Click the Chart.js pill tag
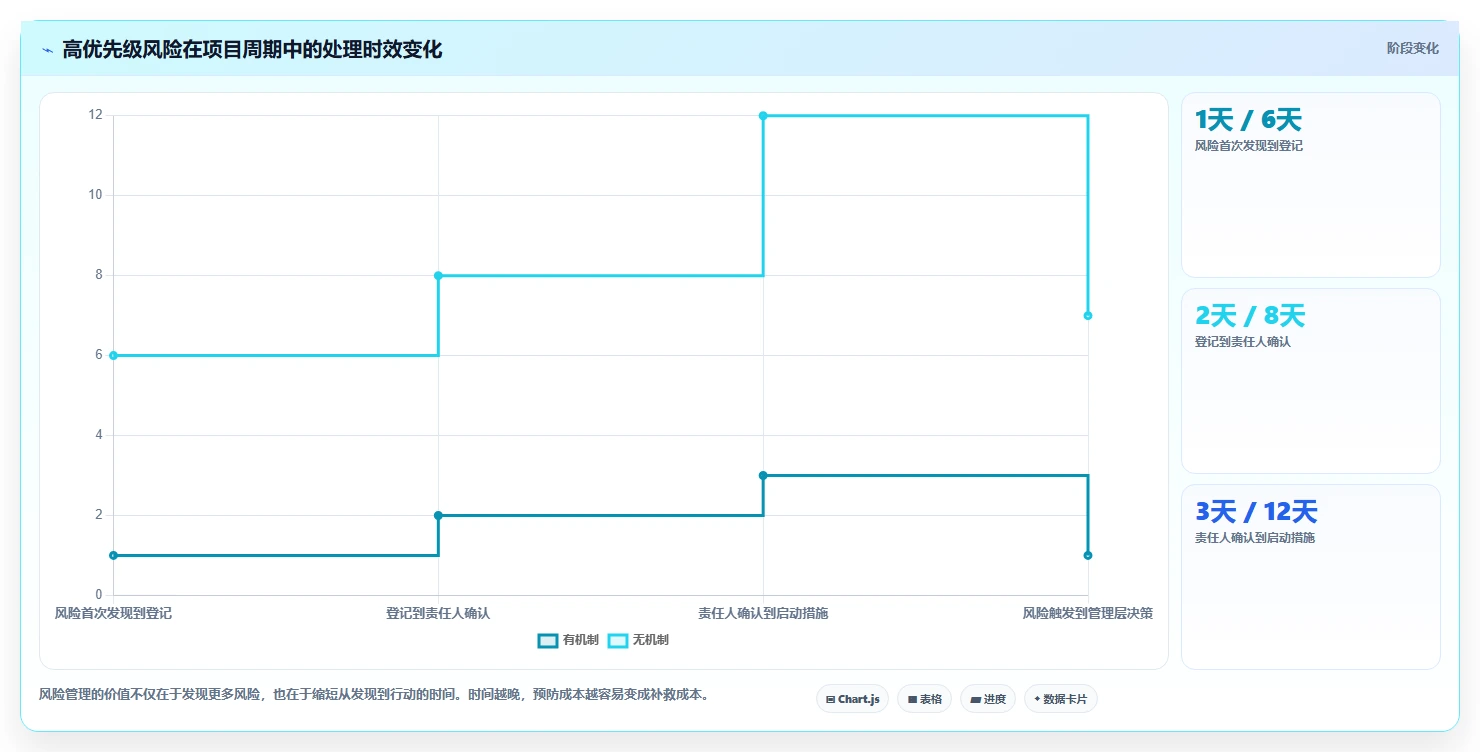 click(x=852, y=699)
